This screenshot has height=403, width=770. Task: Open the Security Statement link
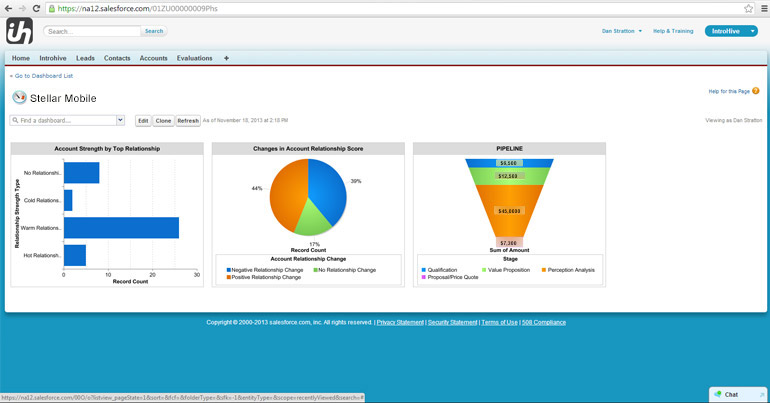[x=452, y=322]
